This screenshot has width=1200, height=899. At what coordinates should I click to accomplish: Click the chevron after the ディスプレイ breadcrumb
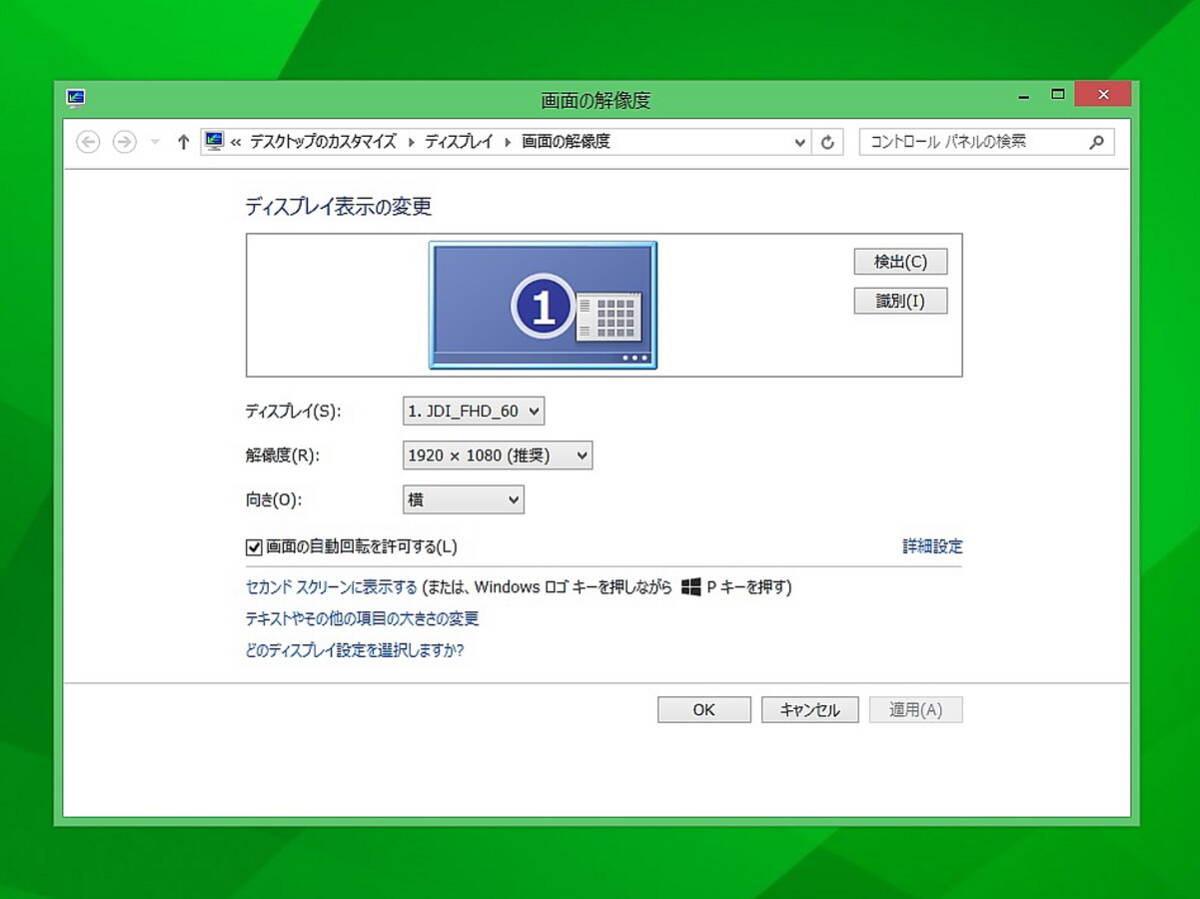click(x=507, y=142)
